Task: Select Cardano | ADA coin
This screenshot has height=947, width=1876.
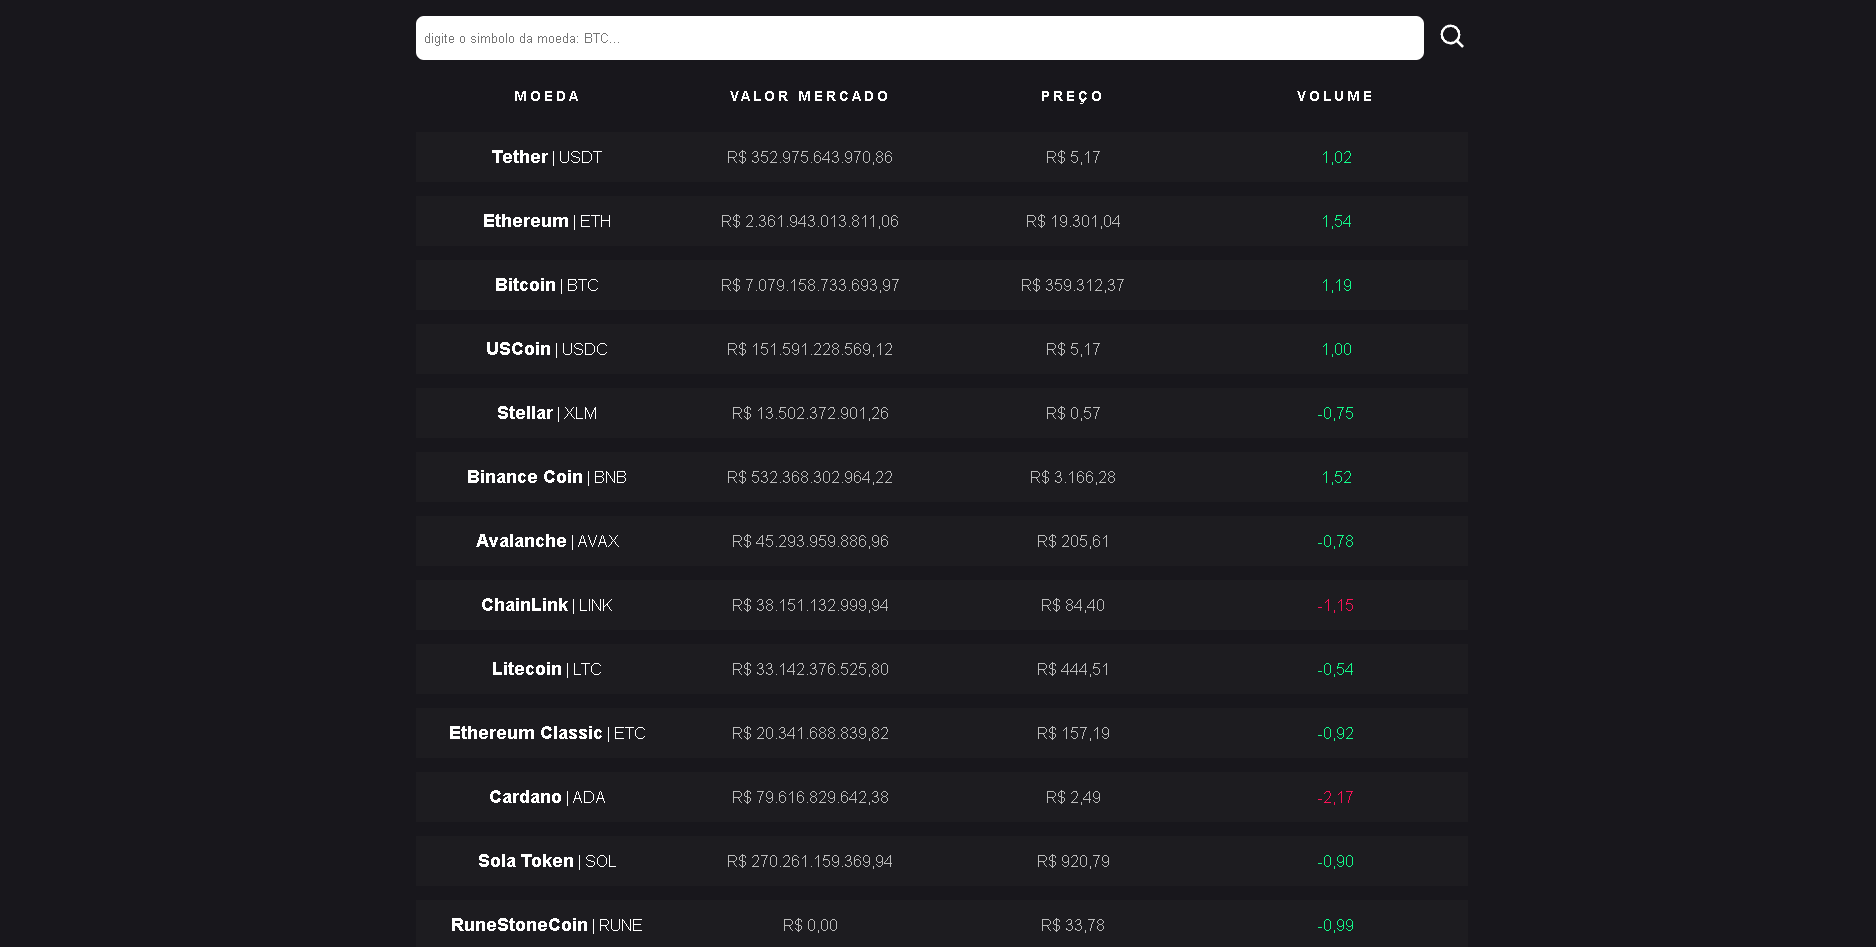Action: [x=547, y=797]
